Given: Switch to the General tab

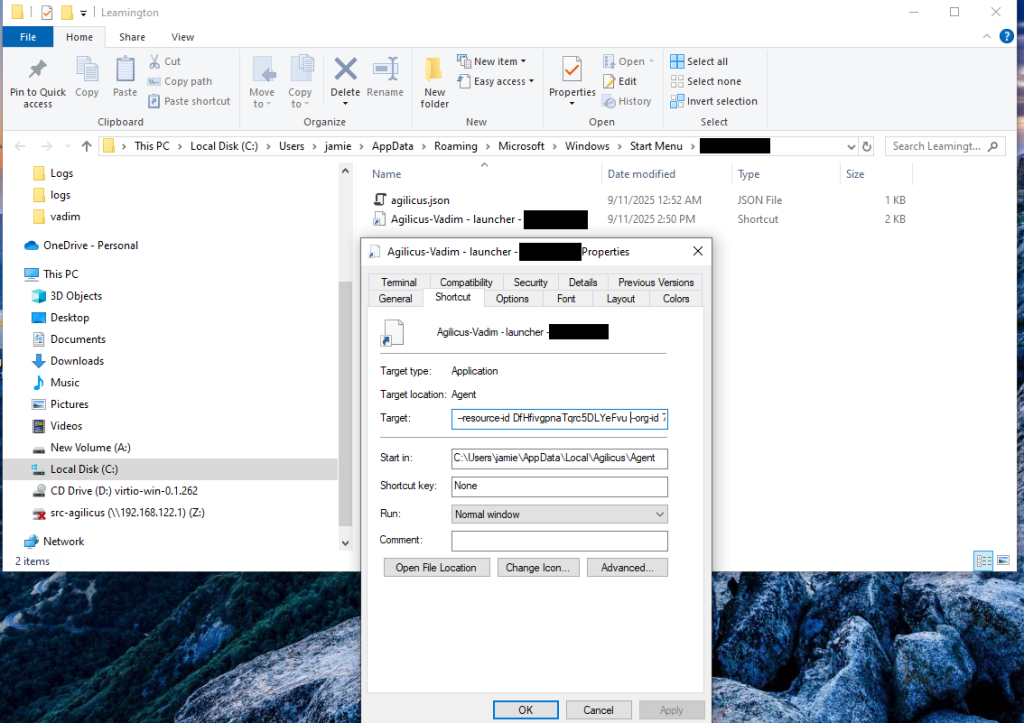Looking at the screenshot, I should (395, 298).
